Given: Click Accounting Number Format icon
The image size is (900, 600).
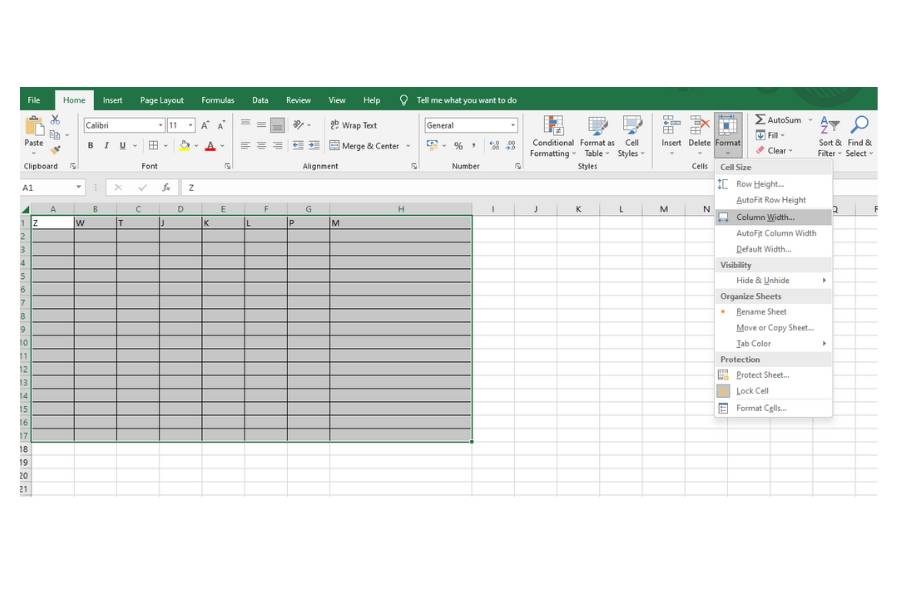Looking at the screenshot, I should pos(432,146).
